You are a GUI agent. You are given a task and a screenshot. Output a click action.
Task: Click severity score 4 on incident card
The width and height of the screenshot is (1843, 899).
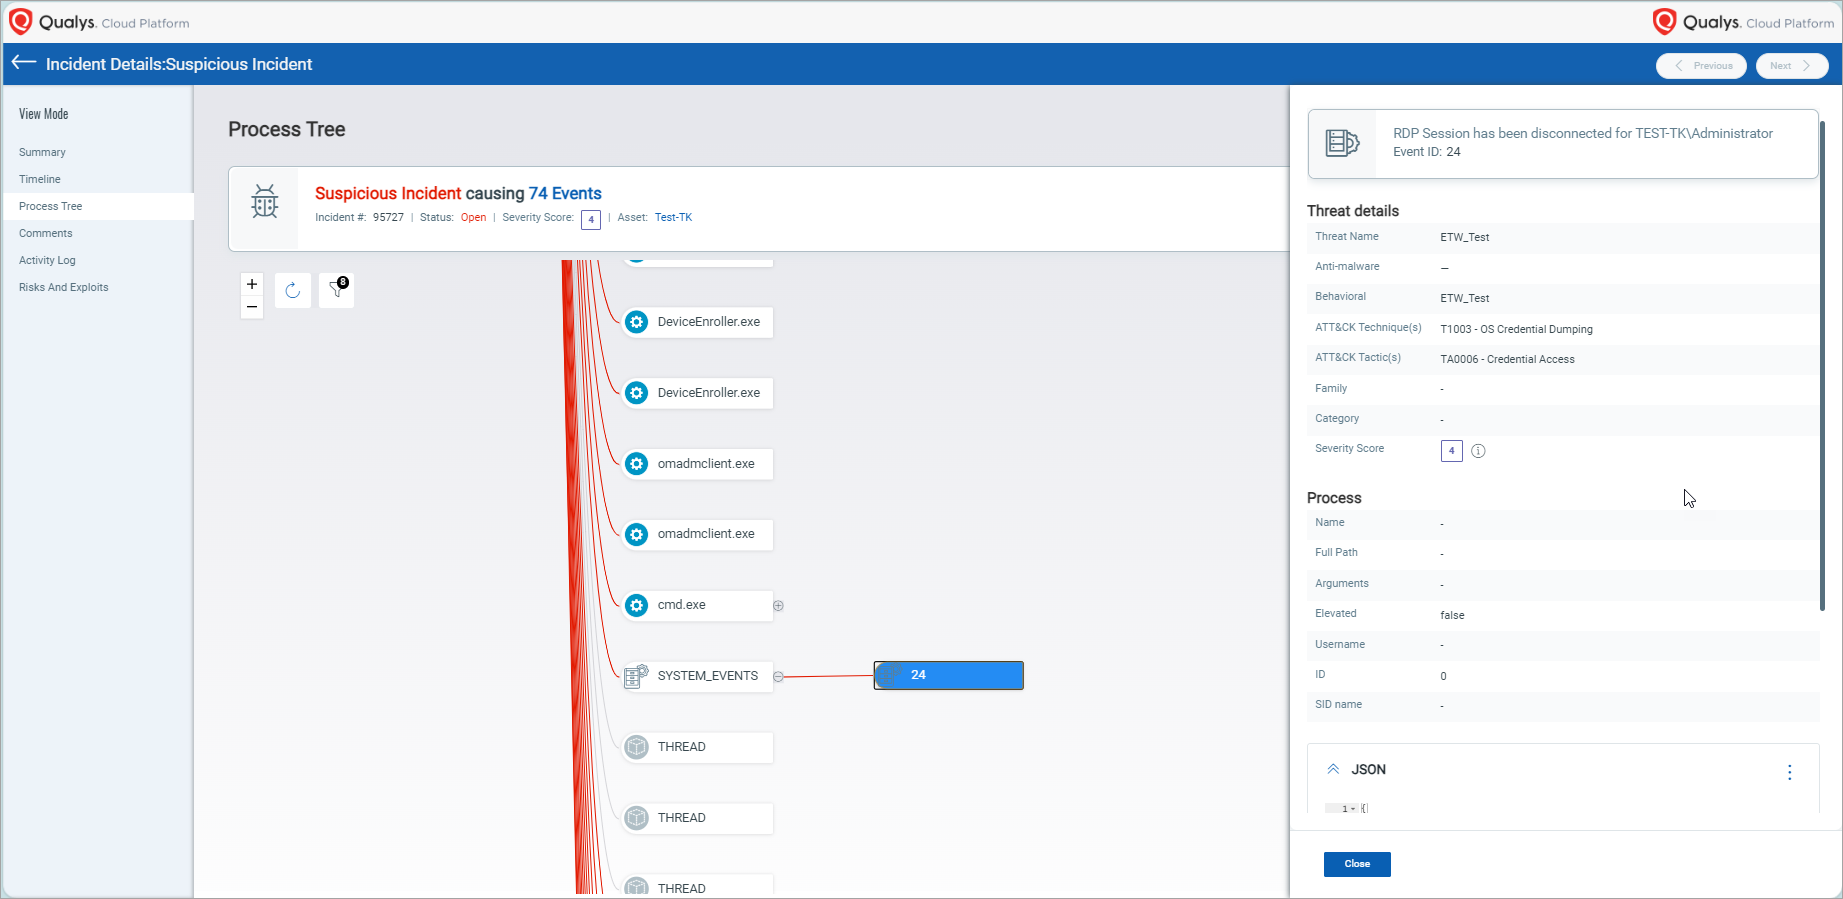click(x=591, y=219)
